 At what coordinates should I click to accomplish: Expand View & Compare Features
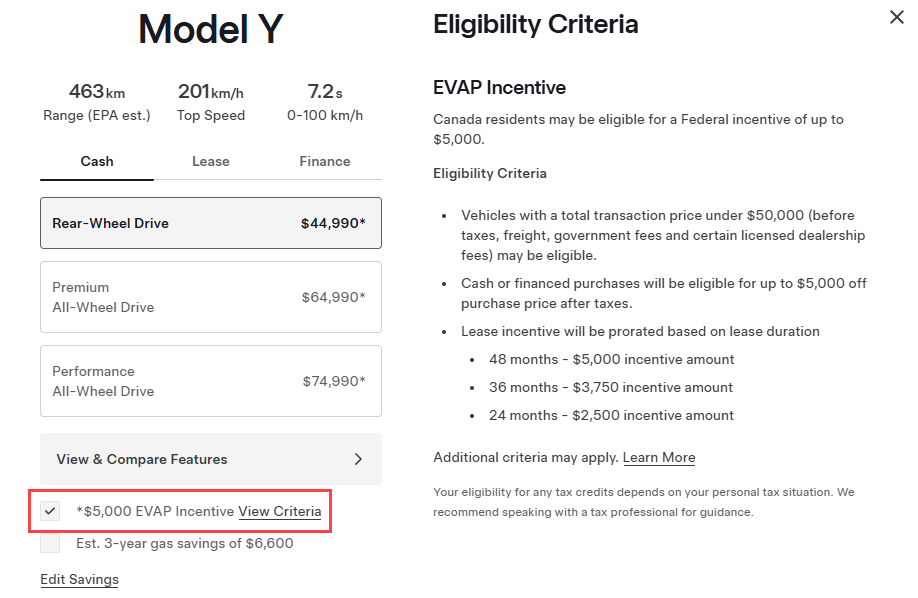[142, 459]
